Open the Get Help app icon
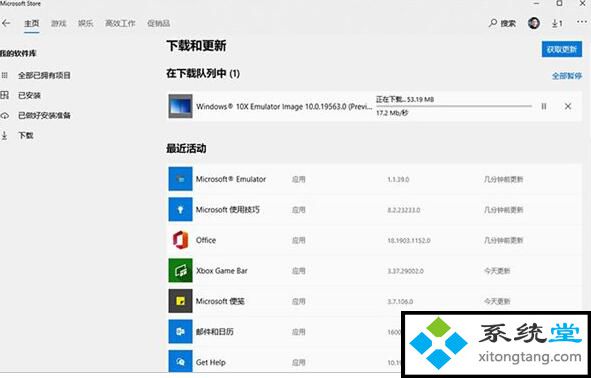 click(180, 362)
